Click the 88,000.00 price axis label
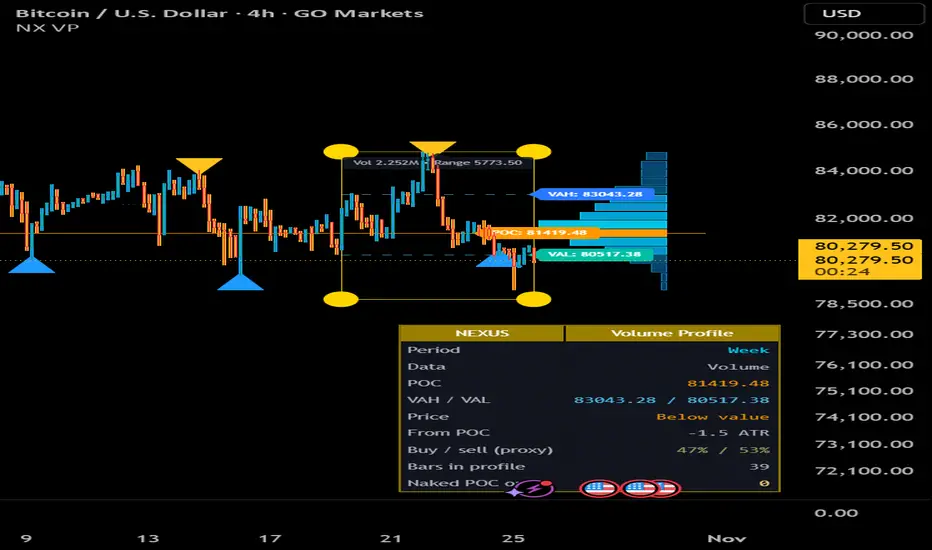 864,79
